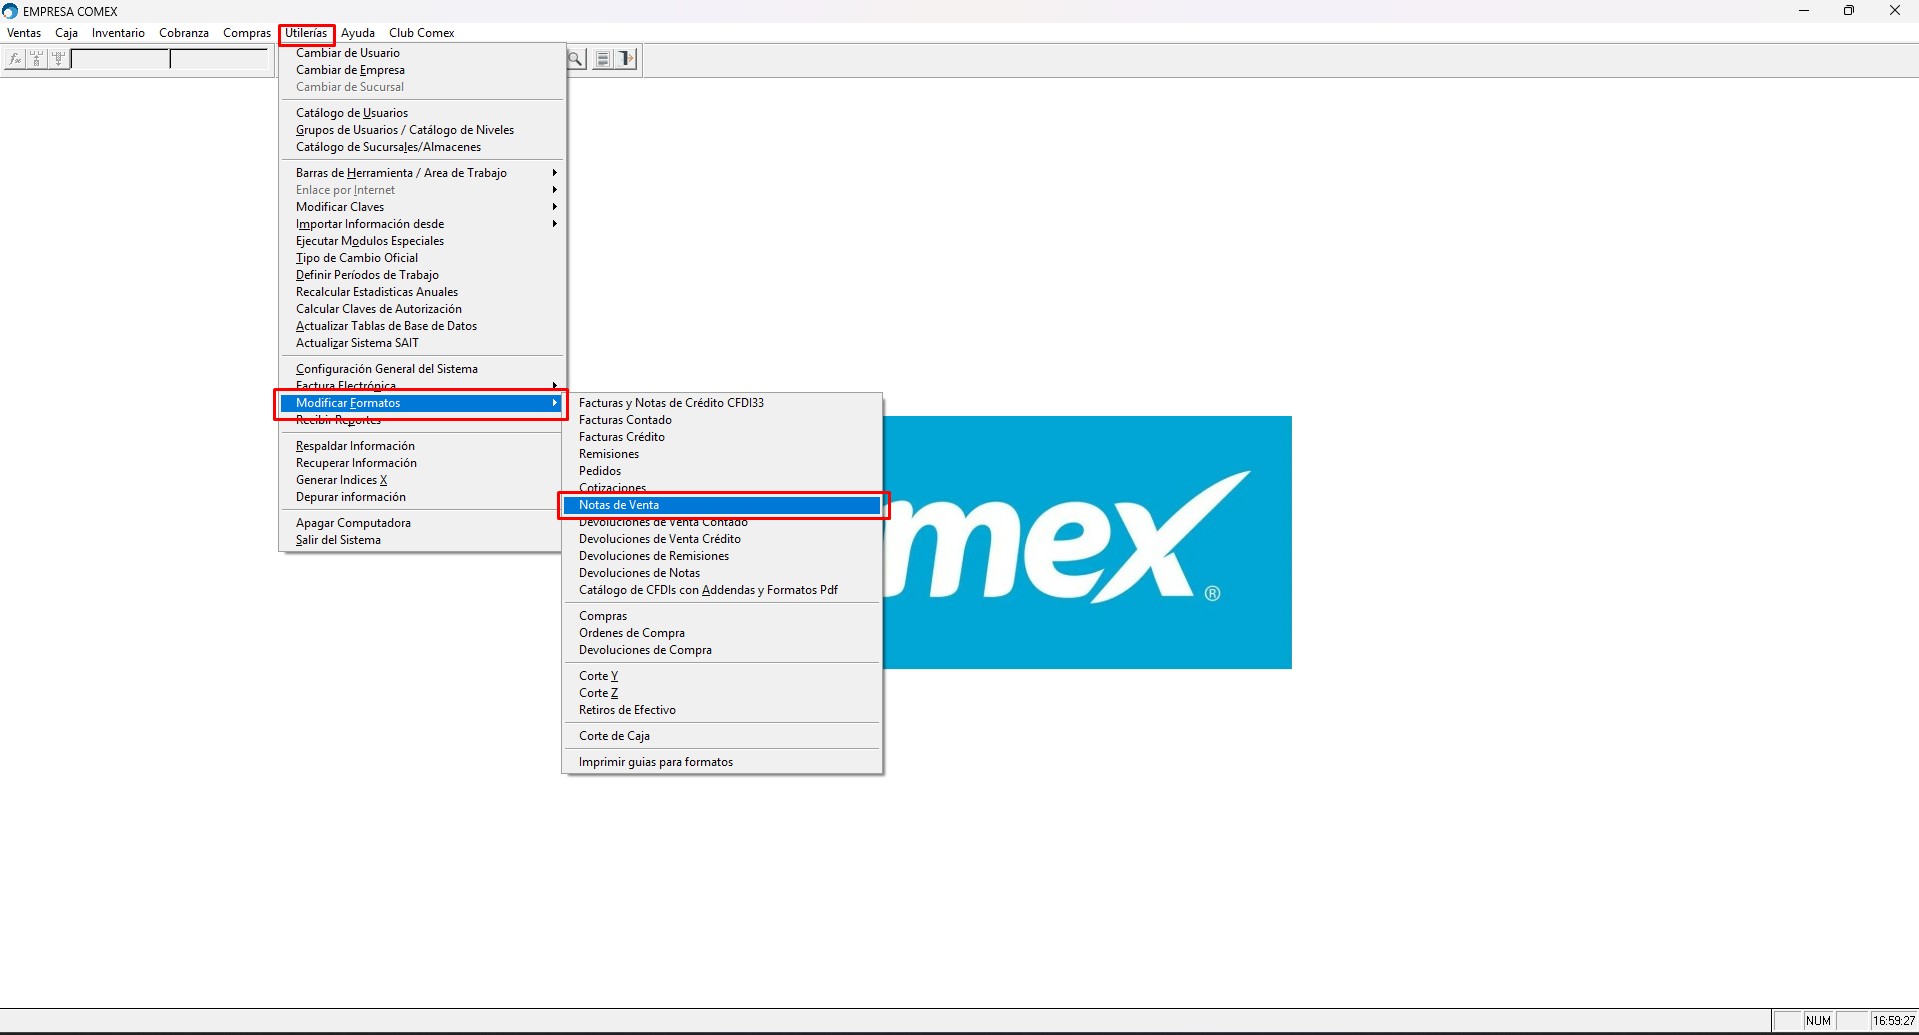This screenshot has width=1919, height=1035.
Task: Click the first empty toolbar input box
Action: coord(121,59)
